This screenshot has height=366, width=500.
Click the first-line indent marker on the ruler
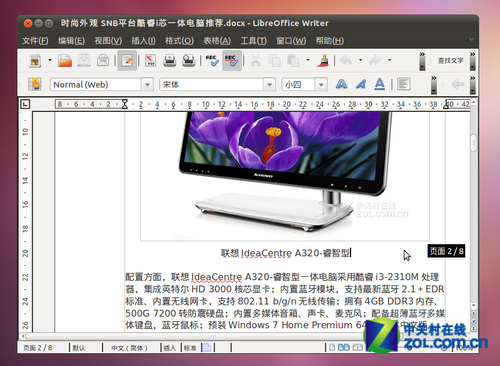125,102
